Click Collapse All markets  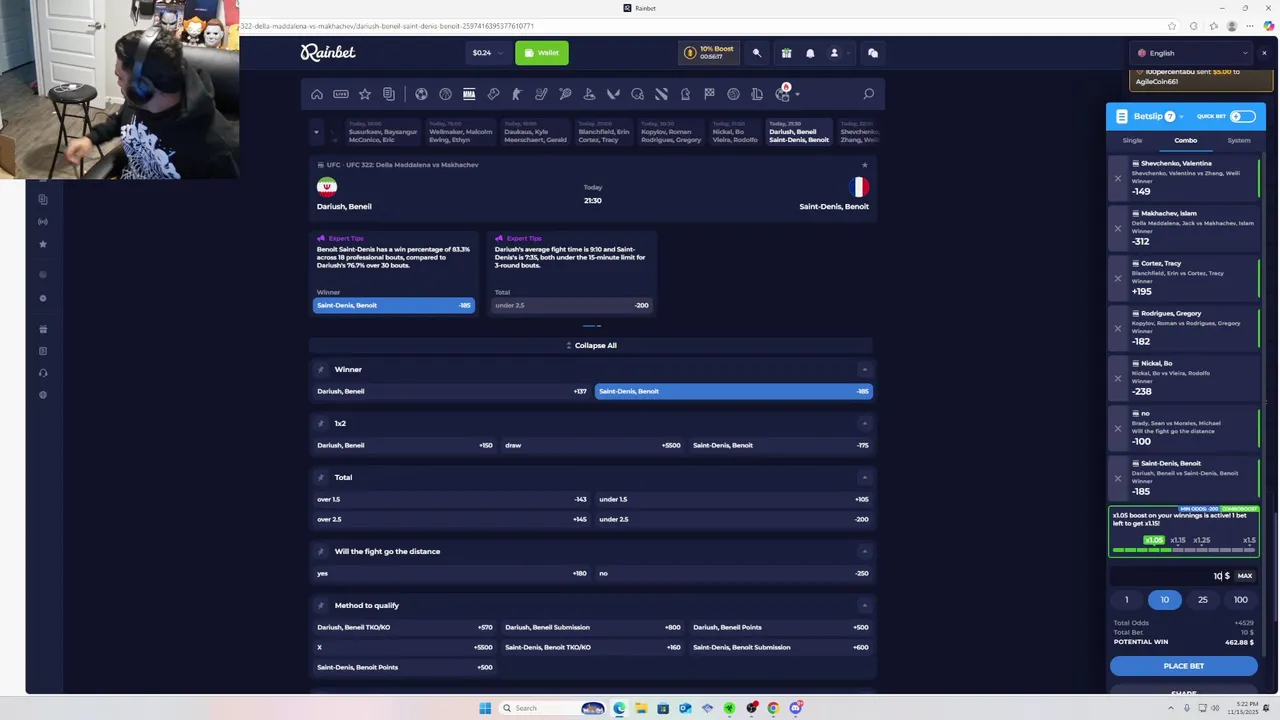pos(591,345)
